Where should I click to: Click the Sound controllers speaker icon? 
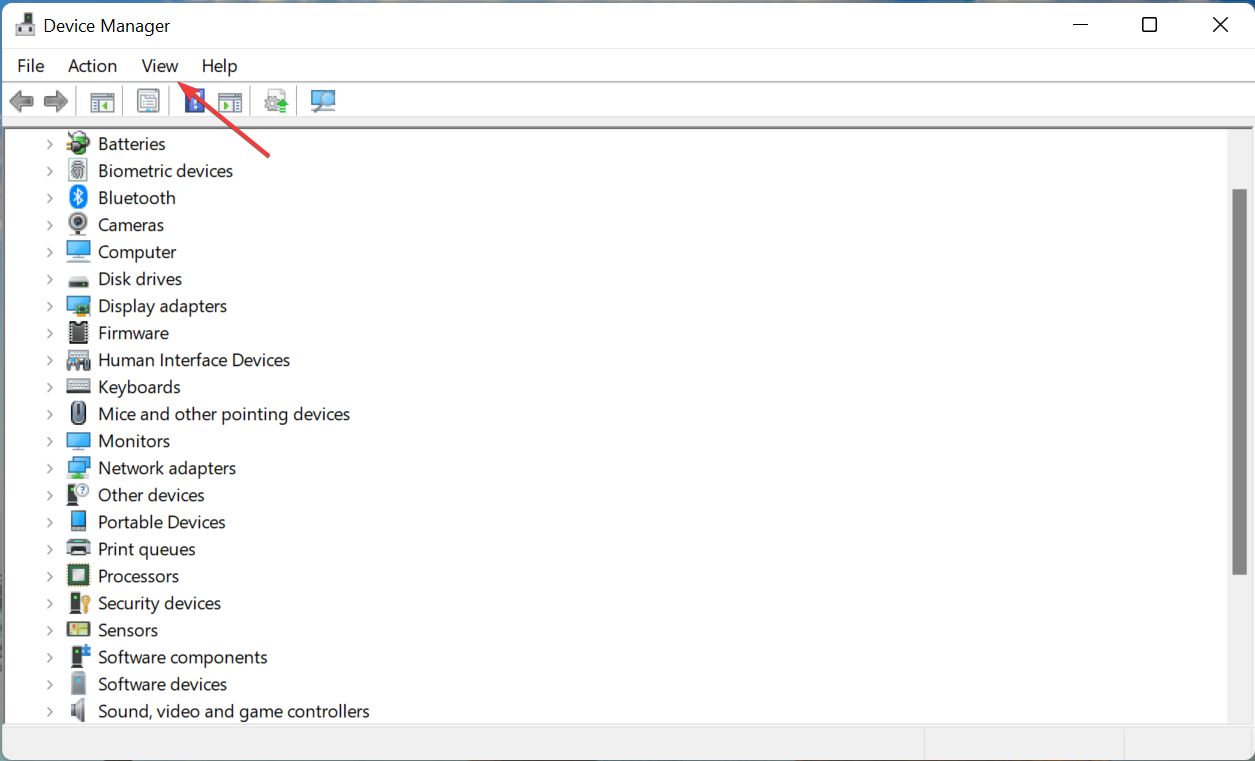[x=78, y=711]
